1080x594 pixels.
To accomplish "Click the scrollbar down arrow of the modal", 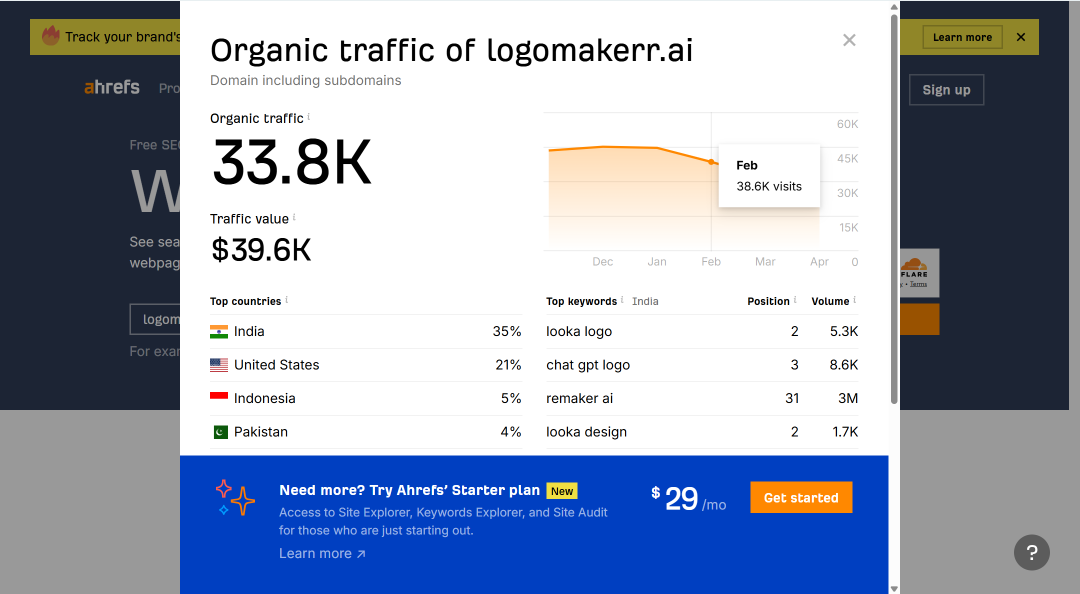I will pos(894,588).
